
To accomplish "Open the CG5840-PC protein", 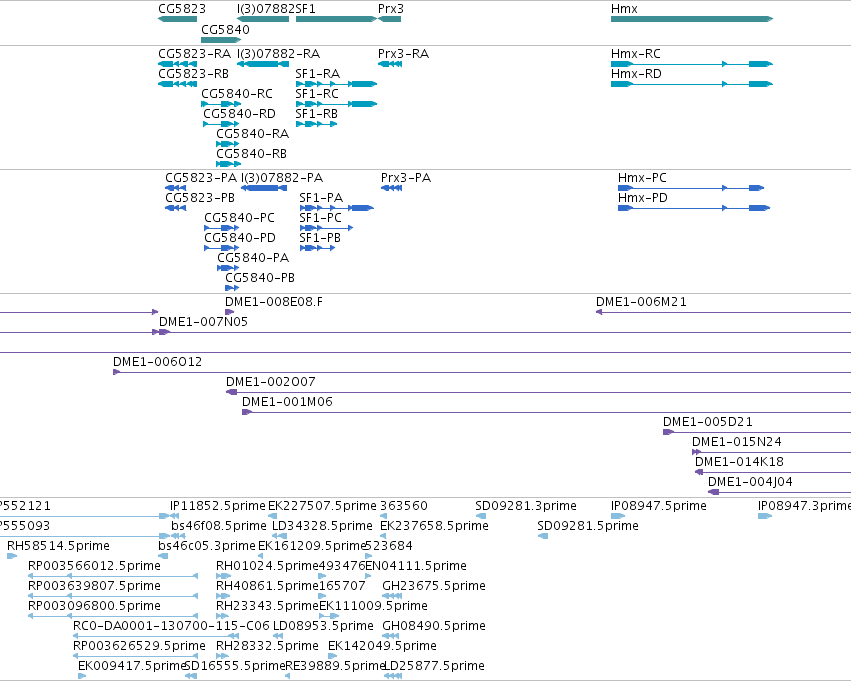I will point(221,228).
